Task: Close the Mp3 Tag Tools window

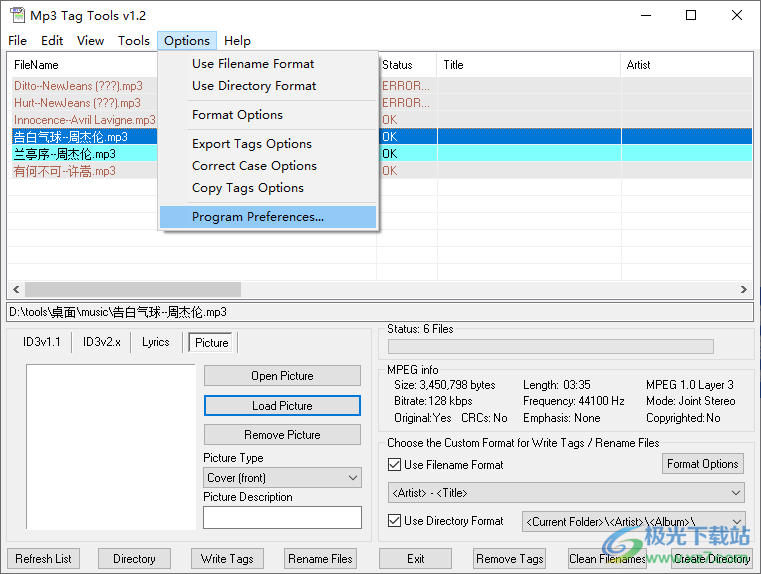Action: coord(737,15)
